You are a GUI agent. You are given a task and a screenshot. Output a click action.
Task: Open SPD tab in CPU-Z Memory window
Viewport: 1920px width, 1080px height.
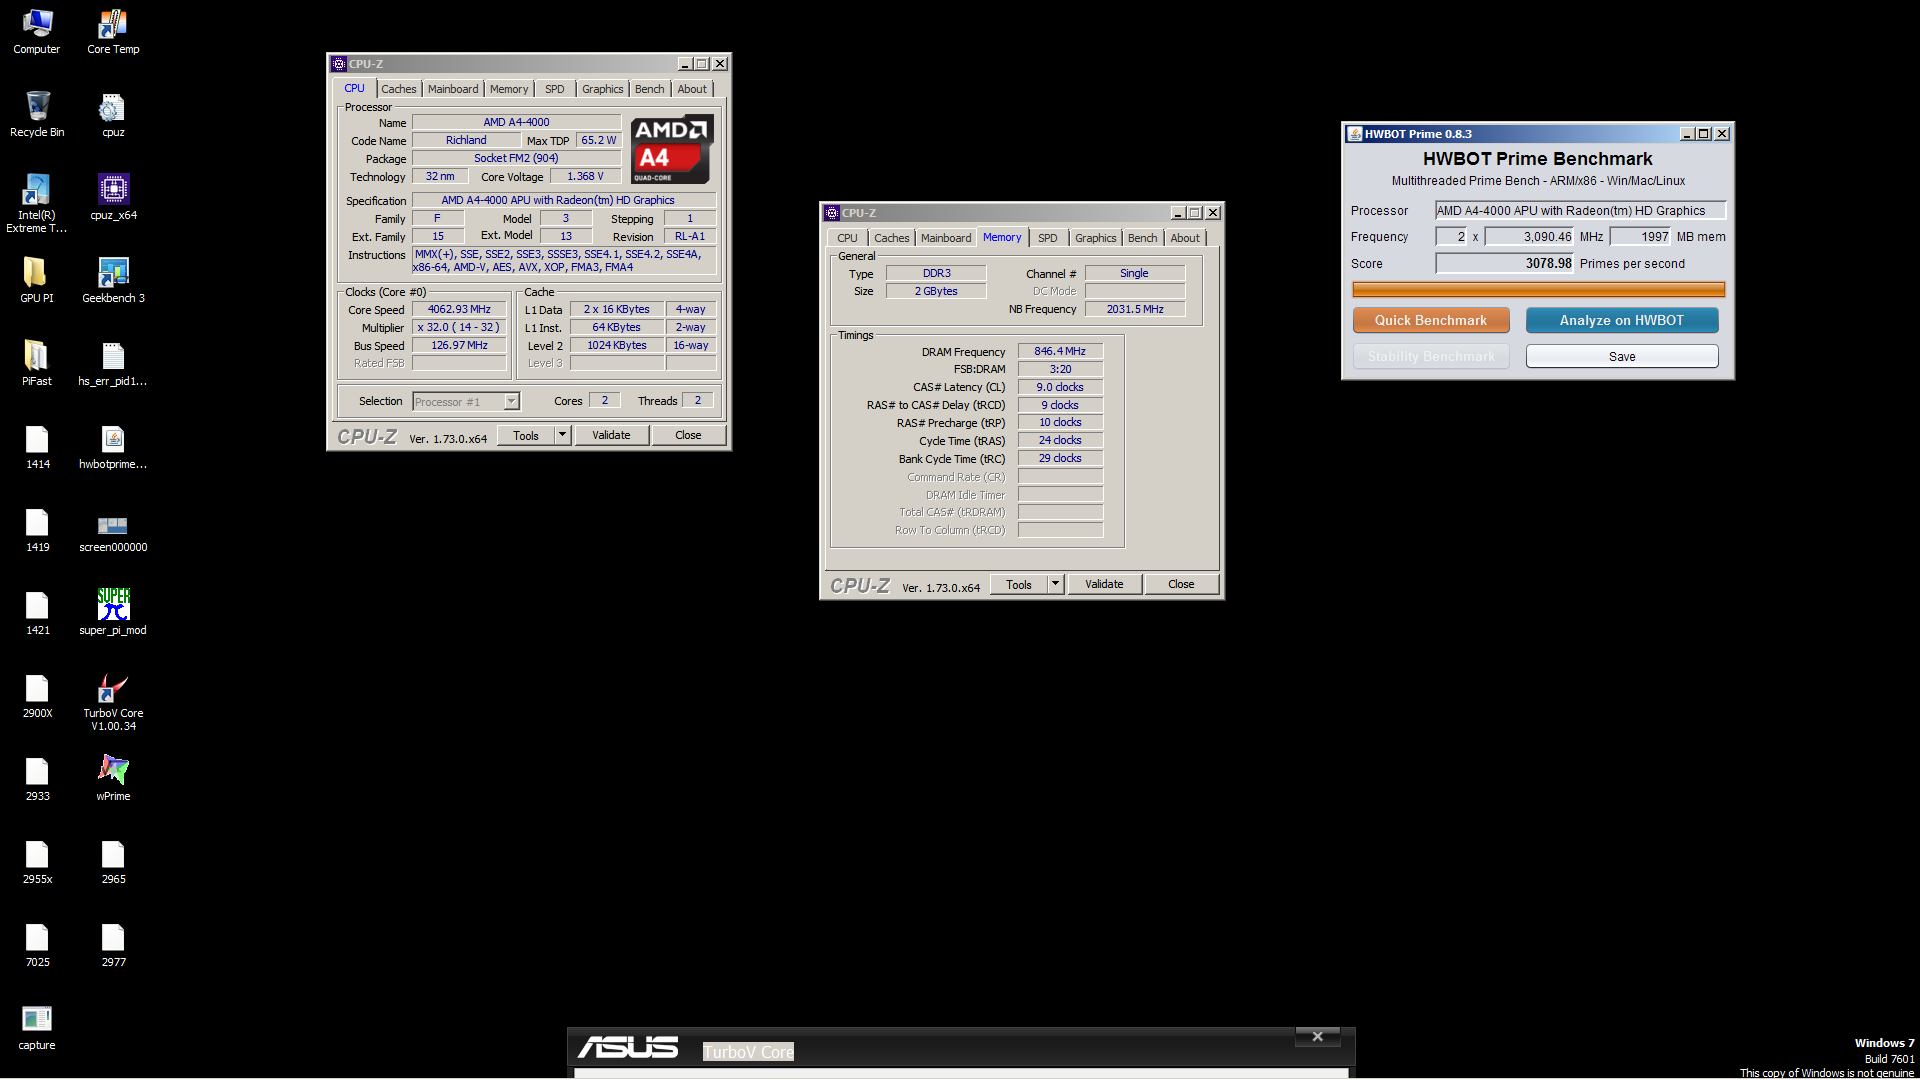[x=1048, y=238]
